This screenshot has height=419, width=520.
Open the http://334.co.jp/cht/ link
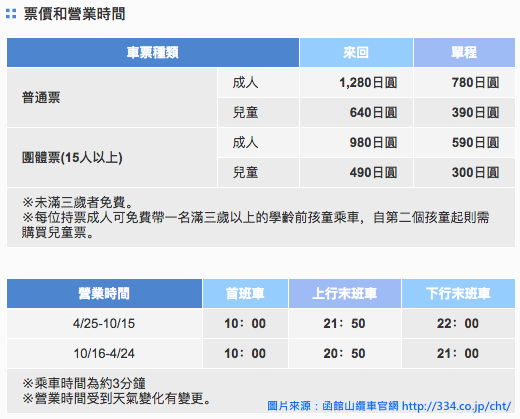pos(456,406)
